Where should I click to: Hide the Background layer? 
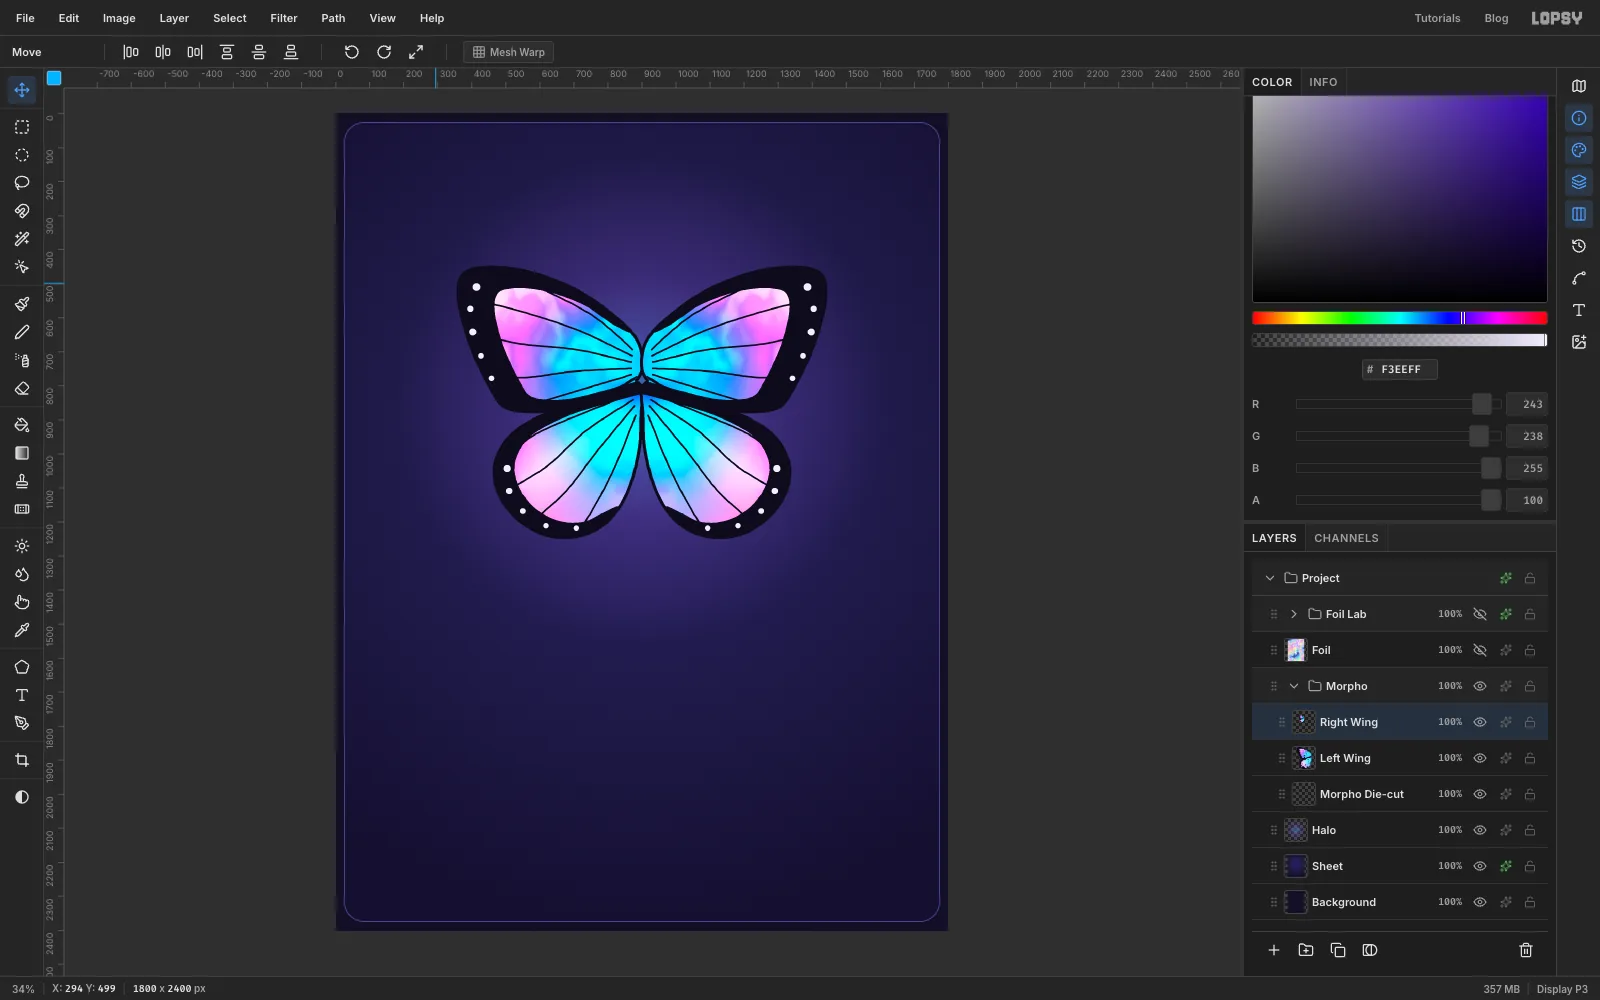1480,902
